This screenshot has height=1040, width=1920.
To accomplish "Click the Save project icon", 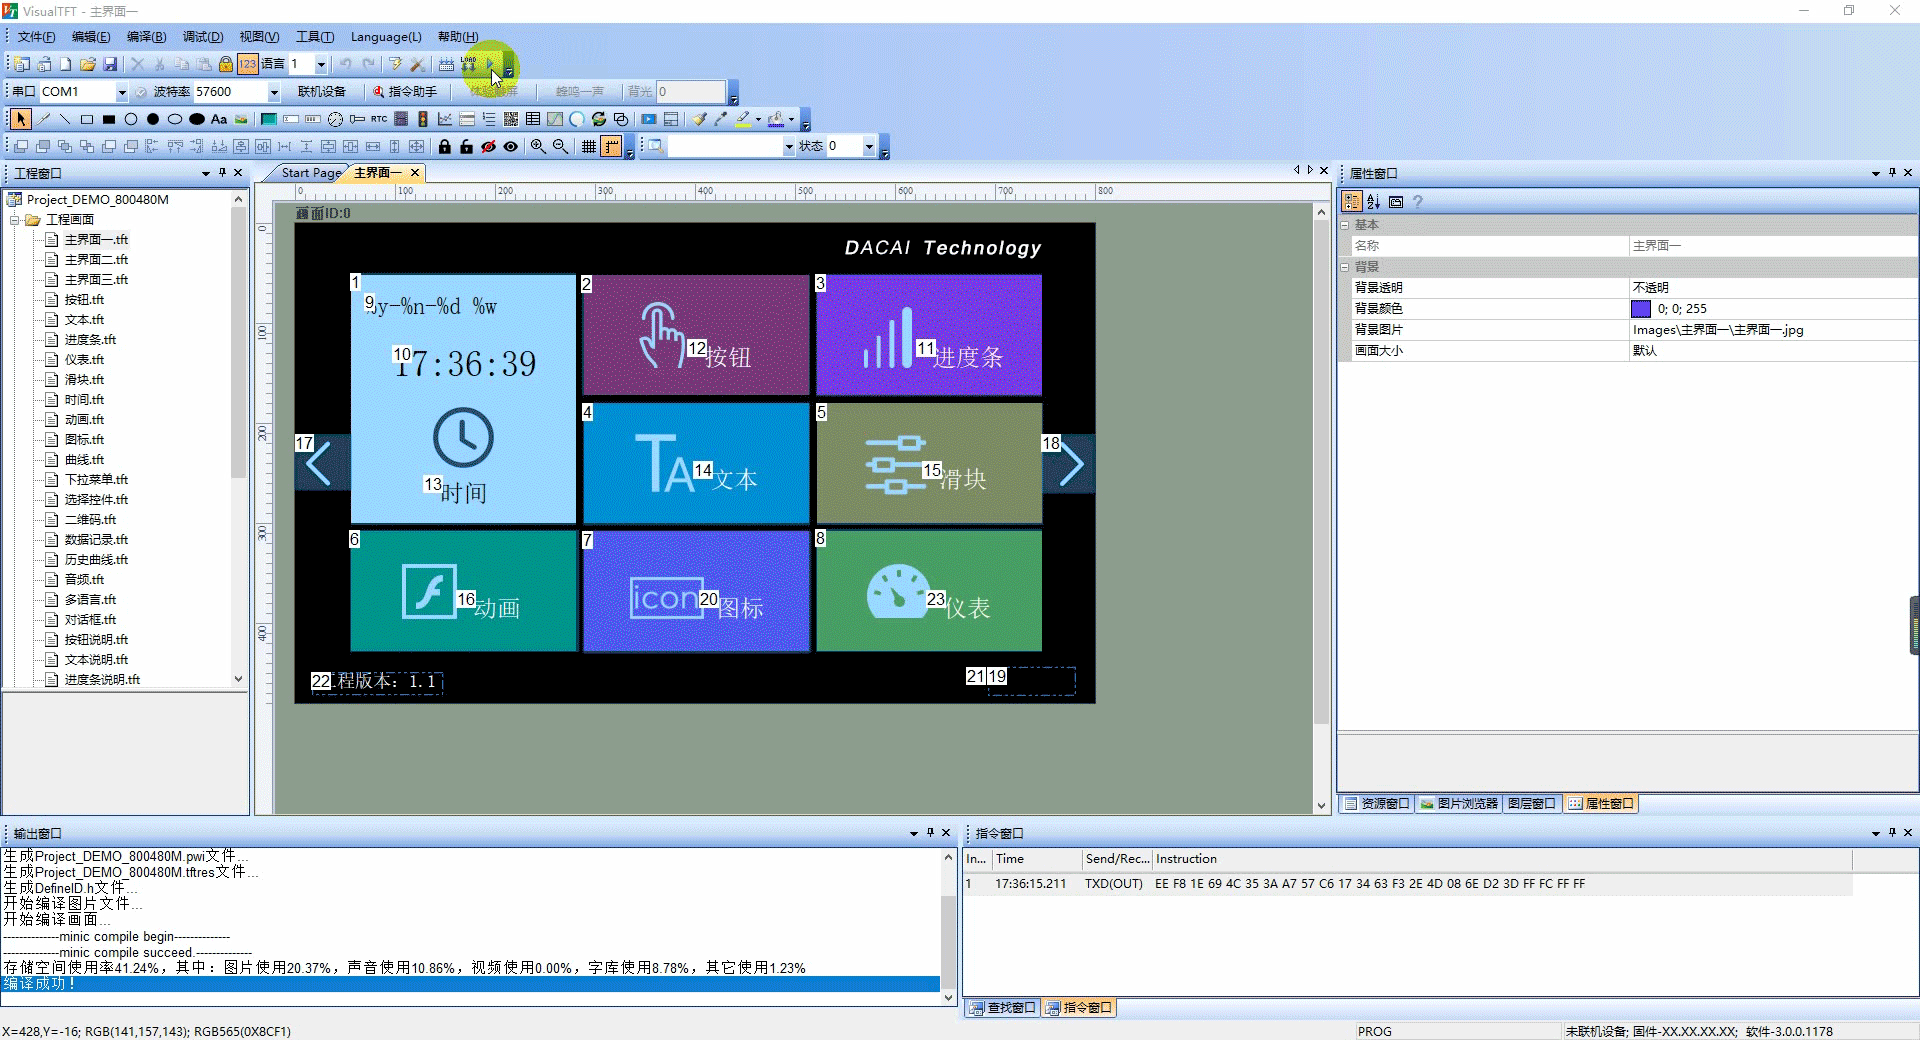I will click(110, 64).
